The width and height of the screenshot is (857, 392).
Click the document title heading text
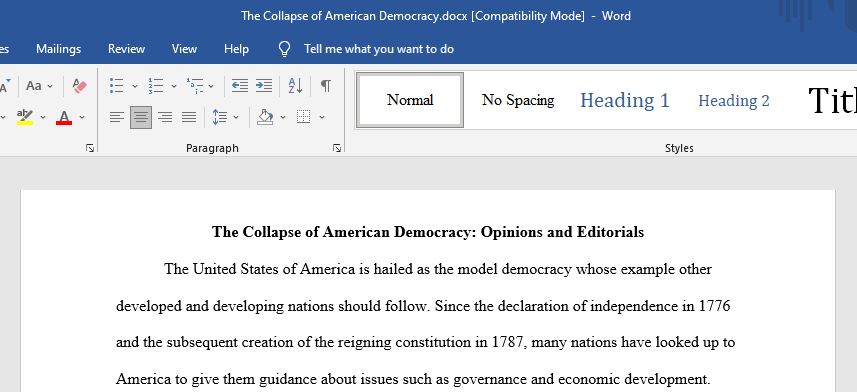point(428,232)
